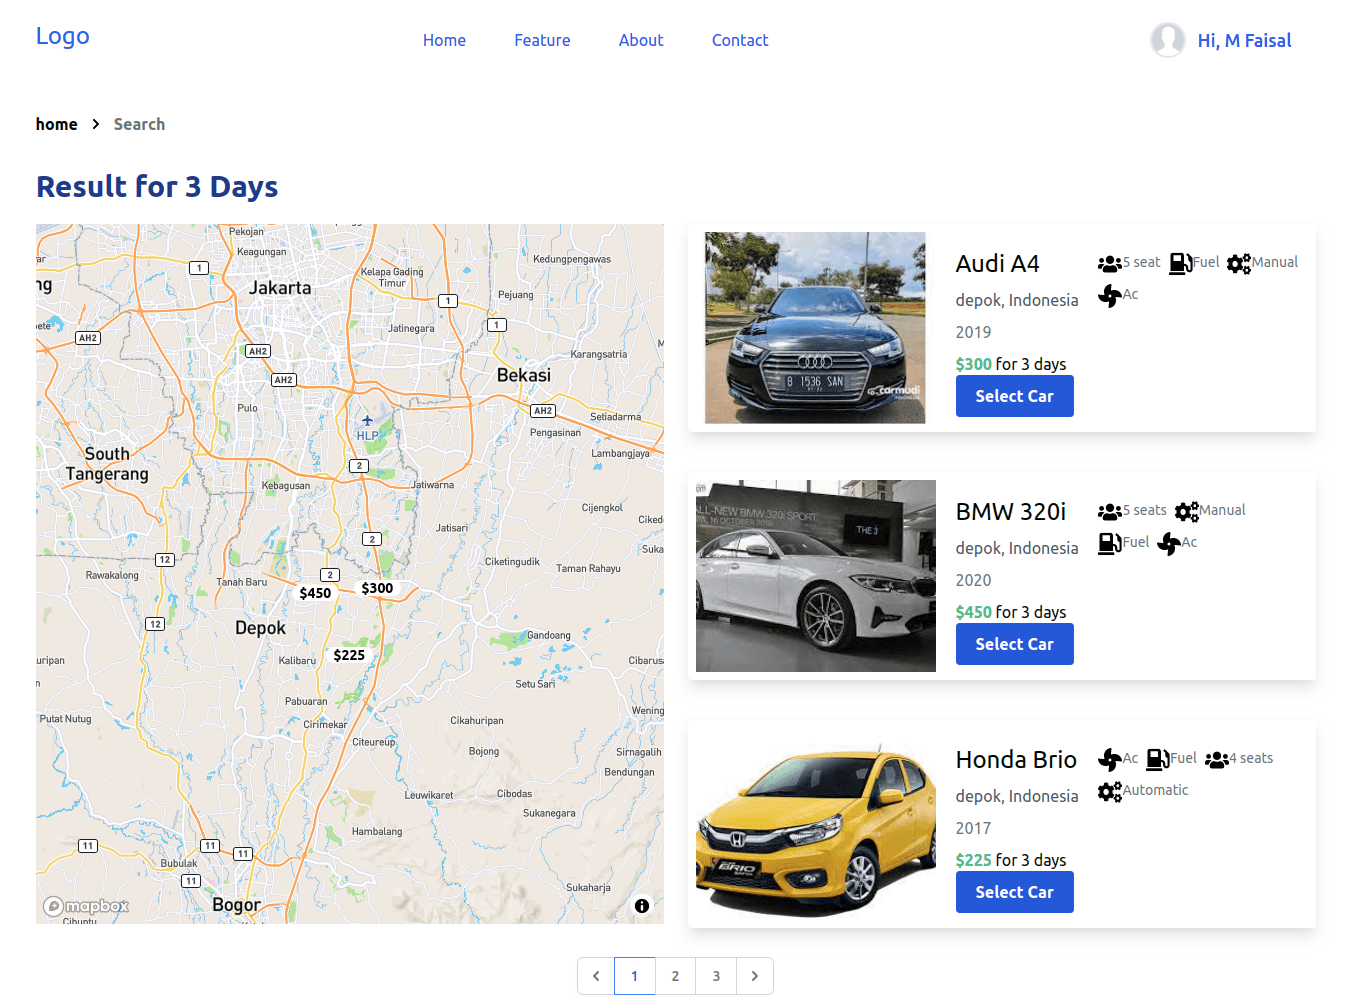This screenshot has height=995, width=1351.
Task: Click the $450 for 3 days price text
Action: pos(1011,612)
